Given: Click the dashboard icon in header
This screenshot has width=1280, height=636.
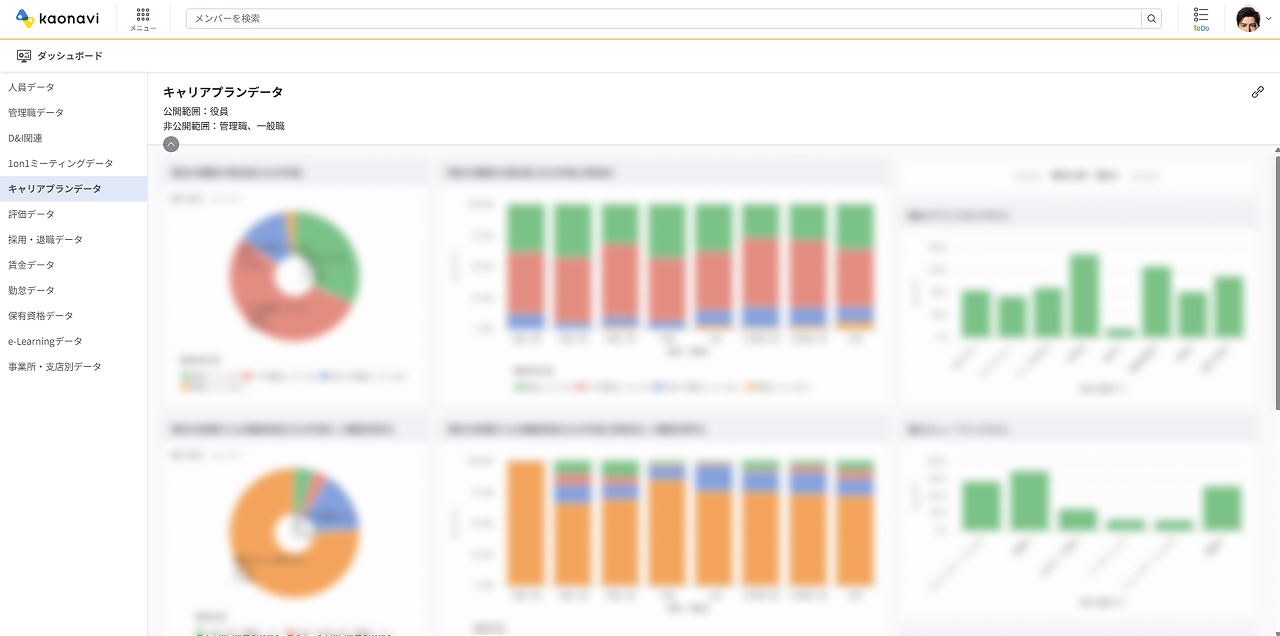Looking at the screenshot, I should pos(24,56).
